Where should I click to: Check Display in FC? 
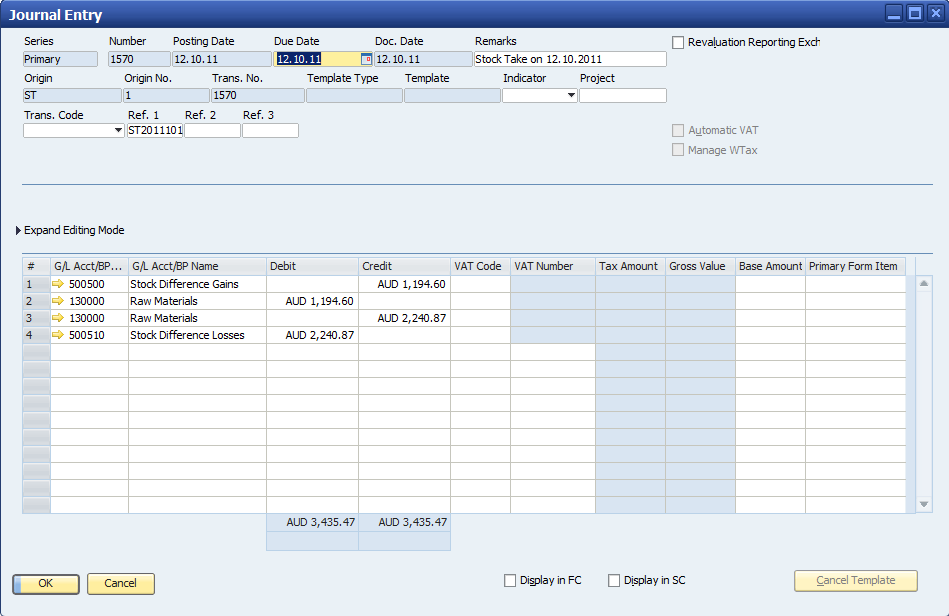[x=510, y=579]
